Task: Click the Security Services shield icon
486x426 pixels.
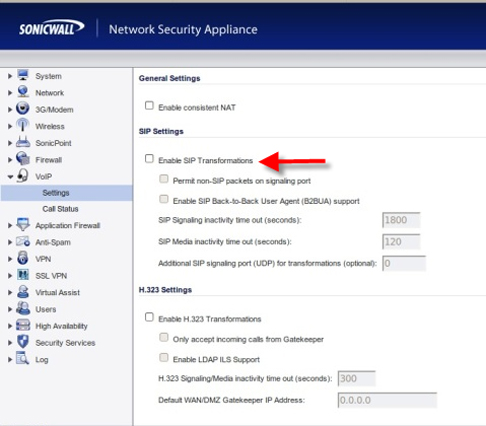Action: tap(23, 342)
